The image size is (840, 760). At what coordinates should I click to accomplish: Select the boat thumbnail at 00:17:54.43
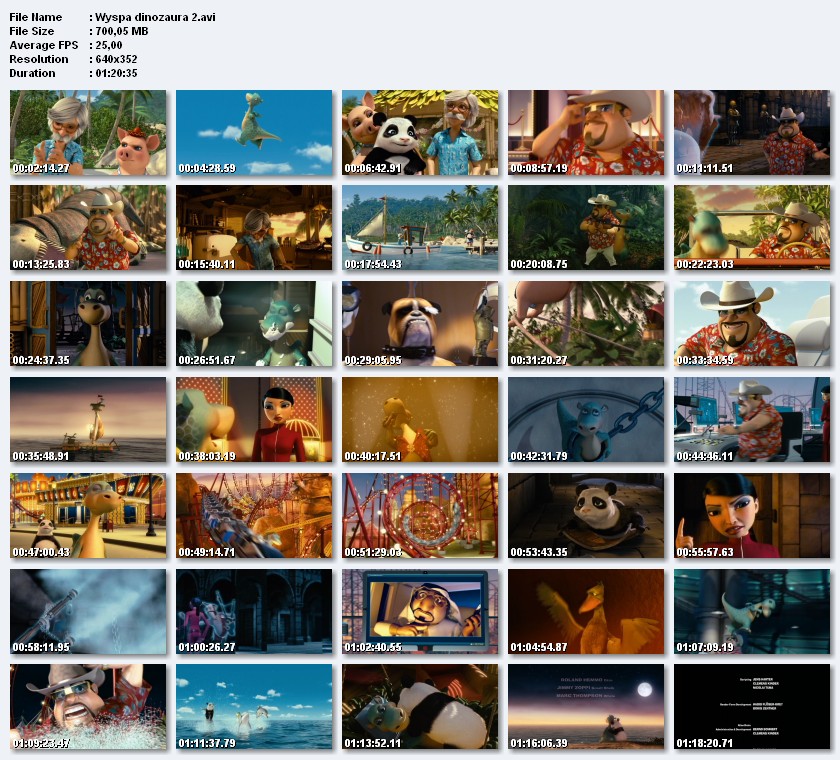pos(420,228)
